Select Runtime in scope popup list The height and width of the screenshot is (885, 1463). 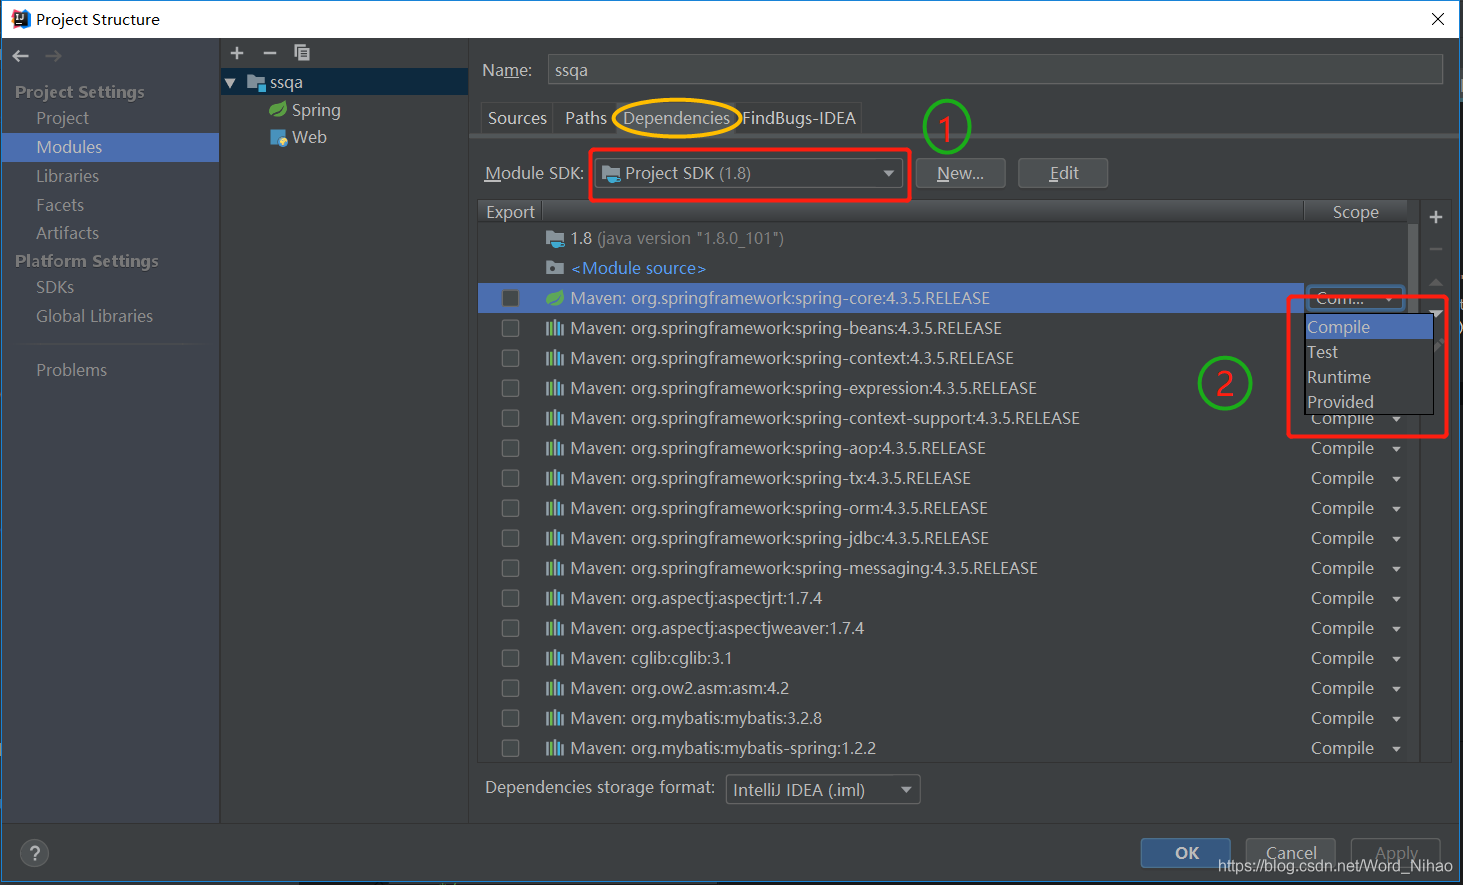pos(1369,377)
